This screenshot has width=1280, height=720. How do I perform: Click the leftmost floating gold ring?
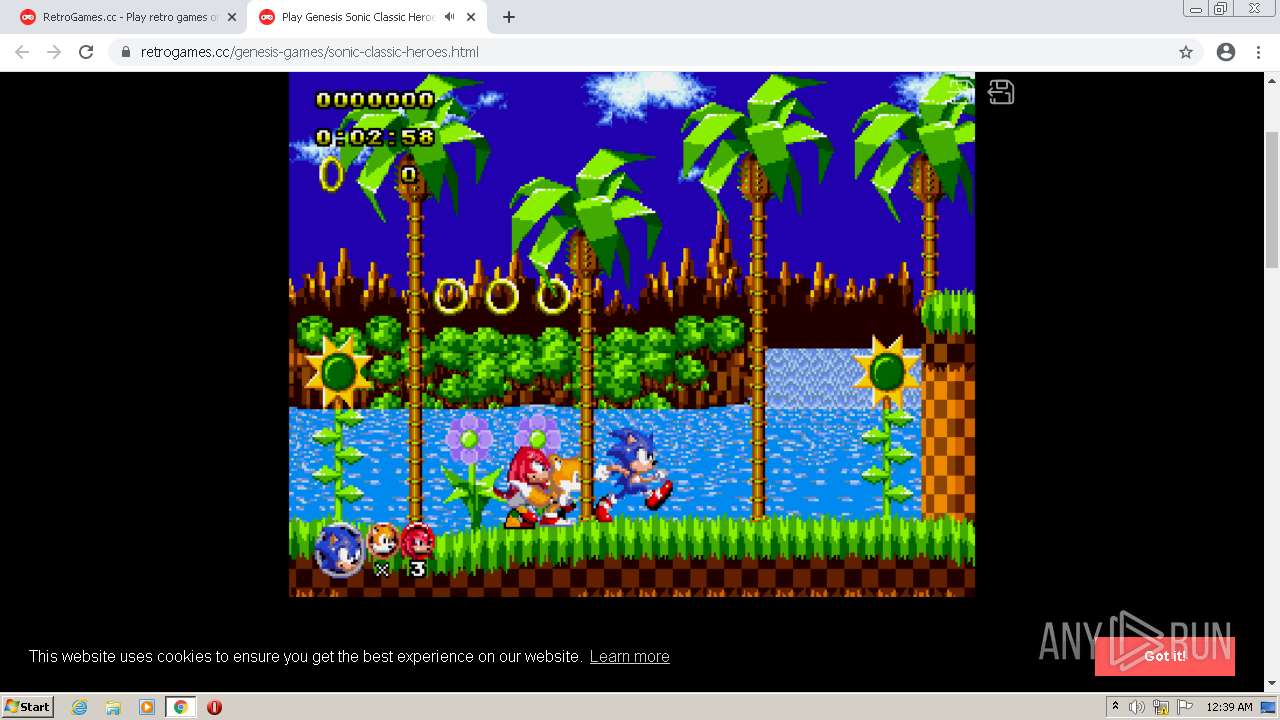[x=451, y=296]
